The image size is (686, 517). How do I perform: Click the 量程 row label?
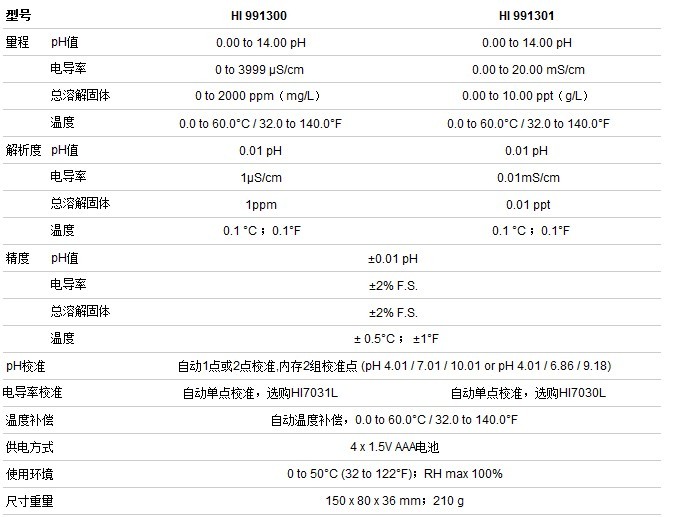[18, 43]
